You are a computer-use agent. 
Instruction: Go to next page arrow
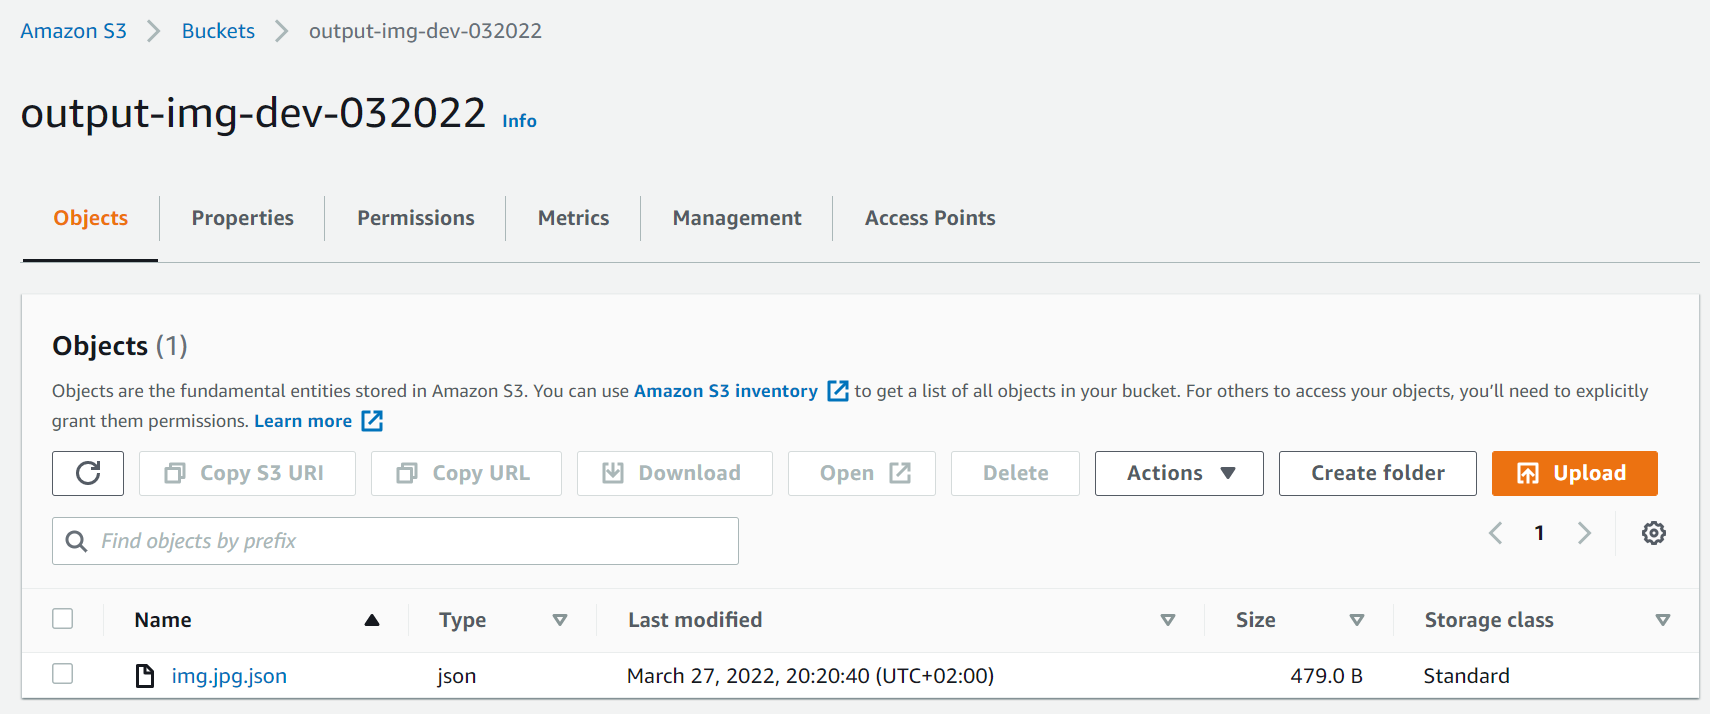[1584, 533]
